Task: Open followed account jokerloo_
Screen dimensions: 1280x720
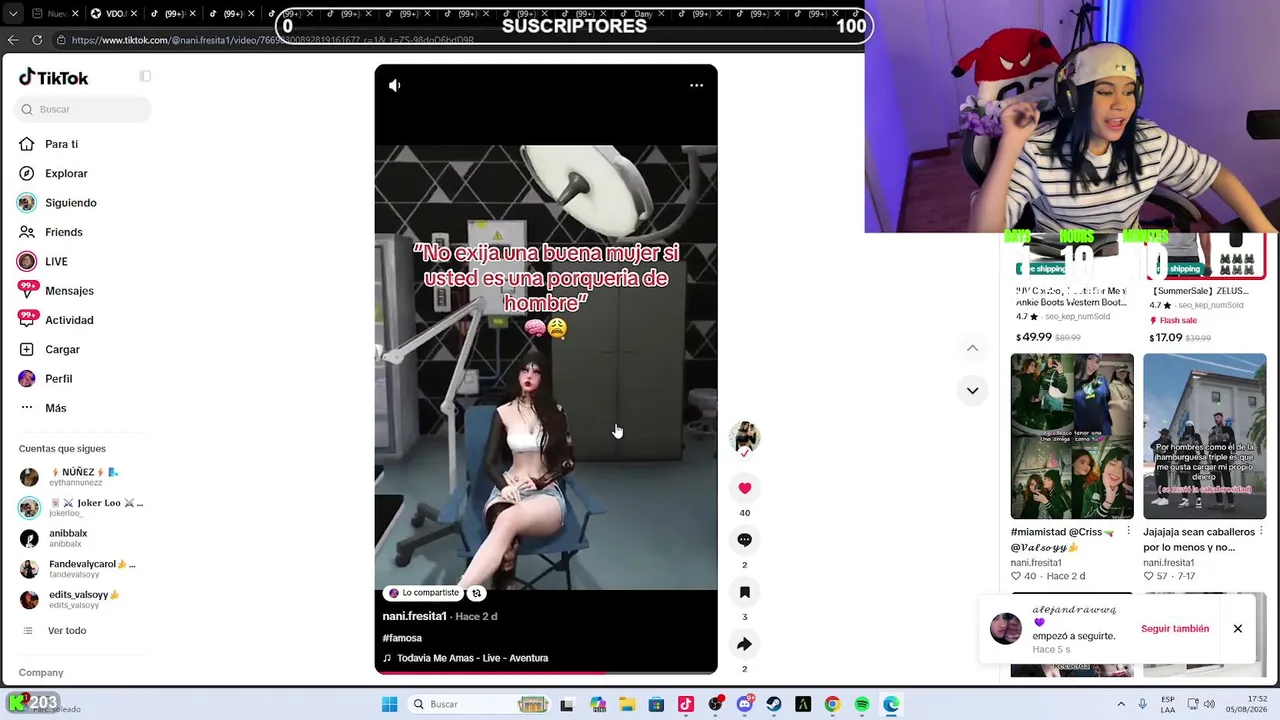Action: point(83,507)
